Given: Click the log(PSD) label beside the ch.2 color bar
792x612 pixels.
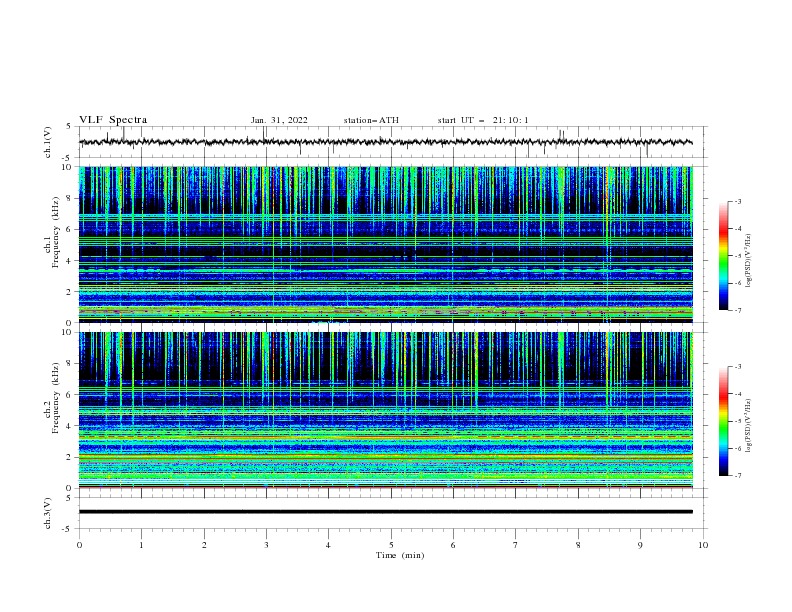Looking at the screenshot, I should pyautogui.click(x=748, y=426).
